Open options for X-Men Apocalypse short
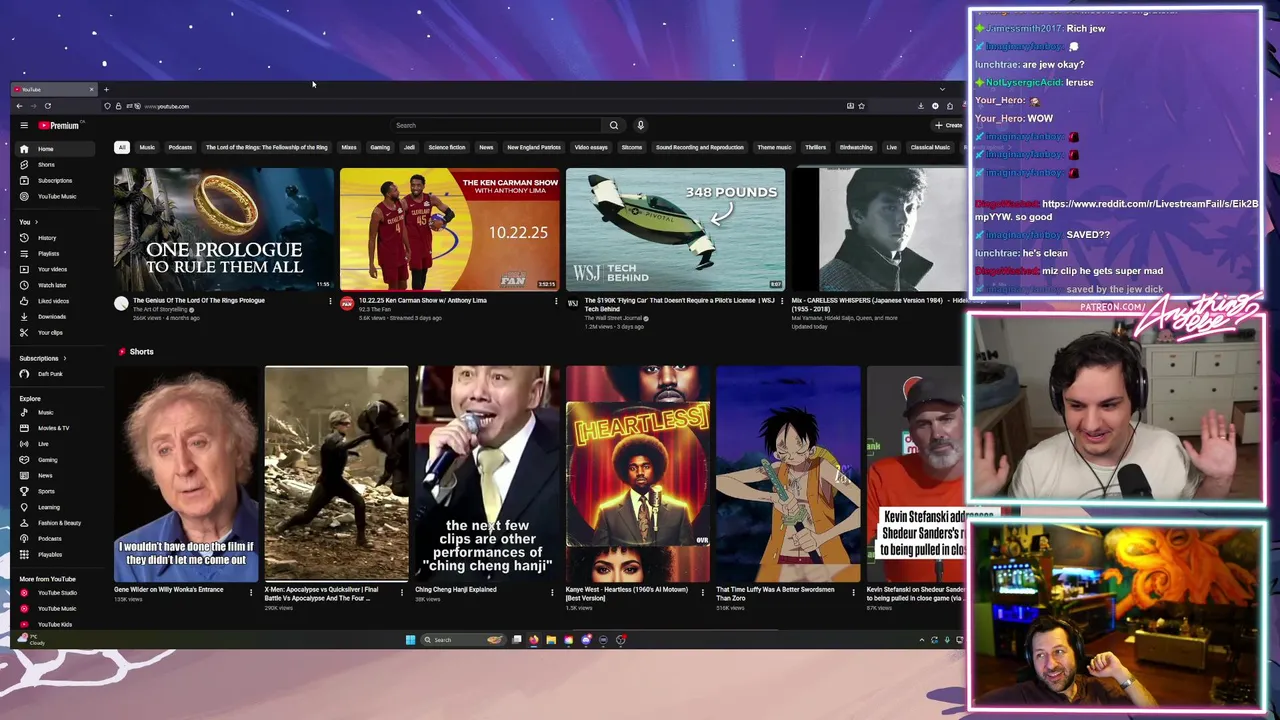Viewport: 1280px width, 720px height. click(401, 591)
